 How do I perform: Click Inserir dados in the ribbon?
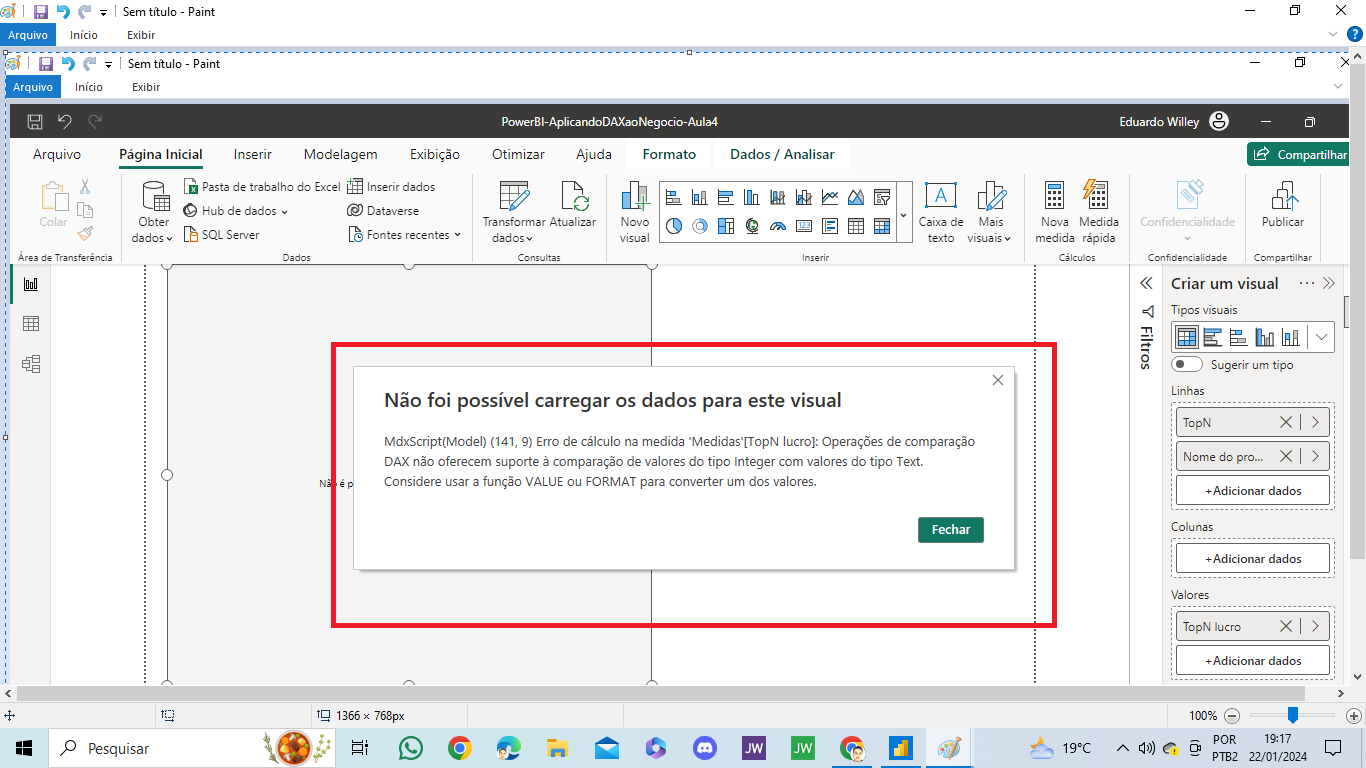click(391, 187)
